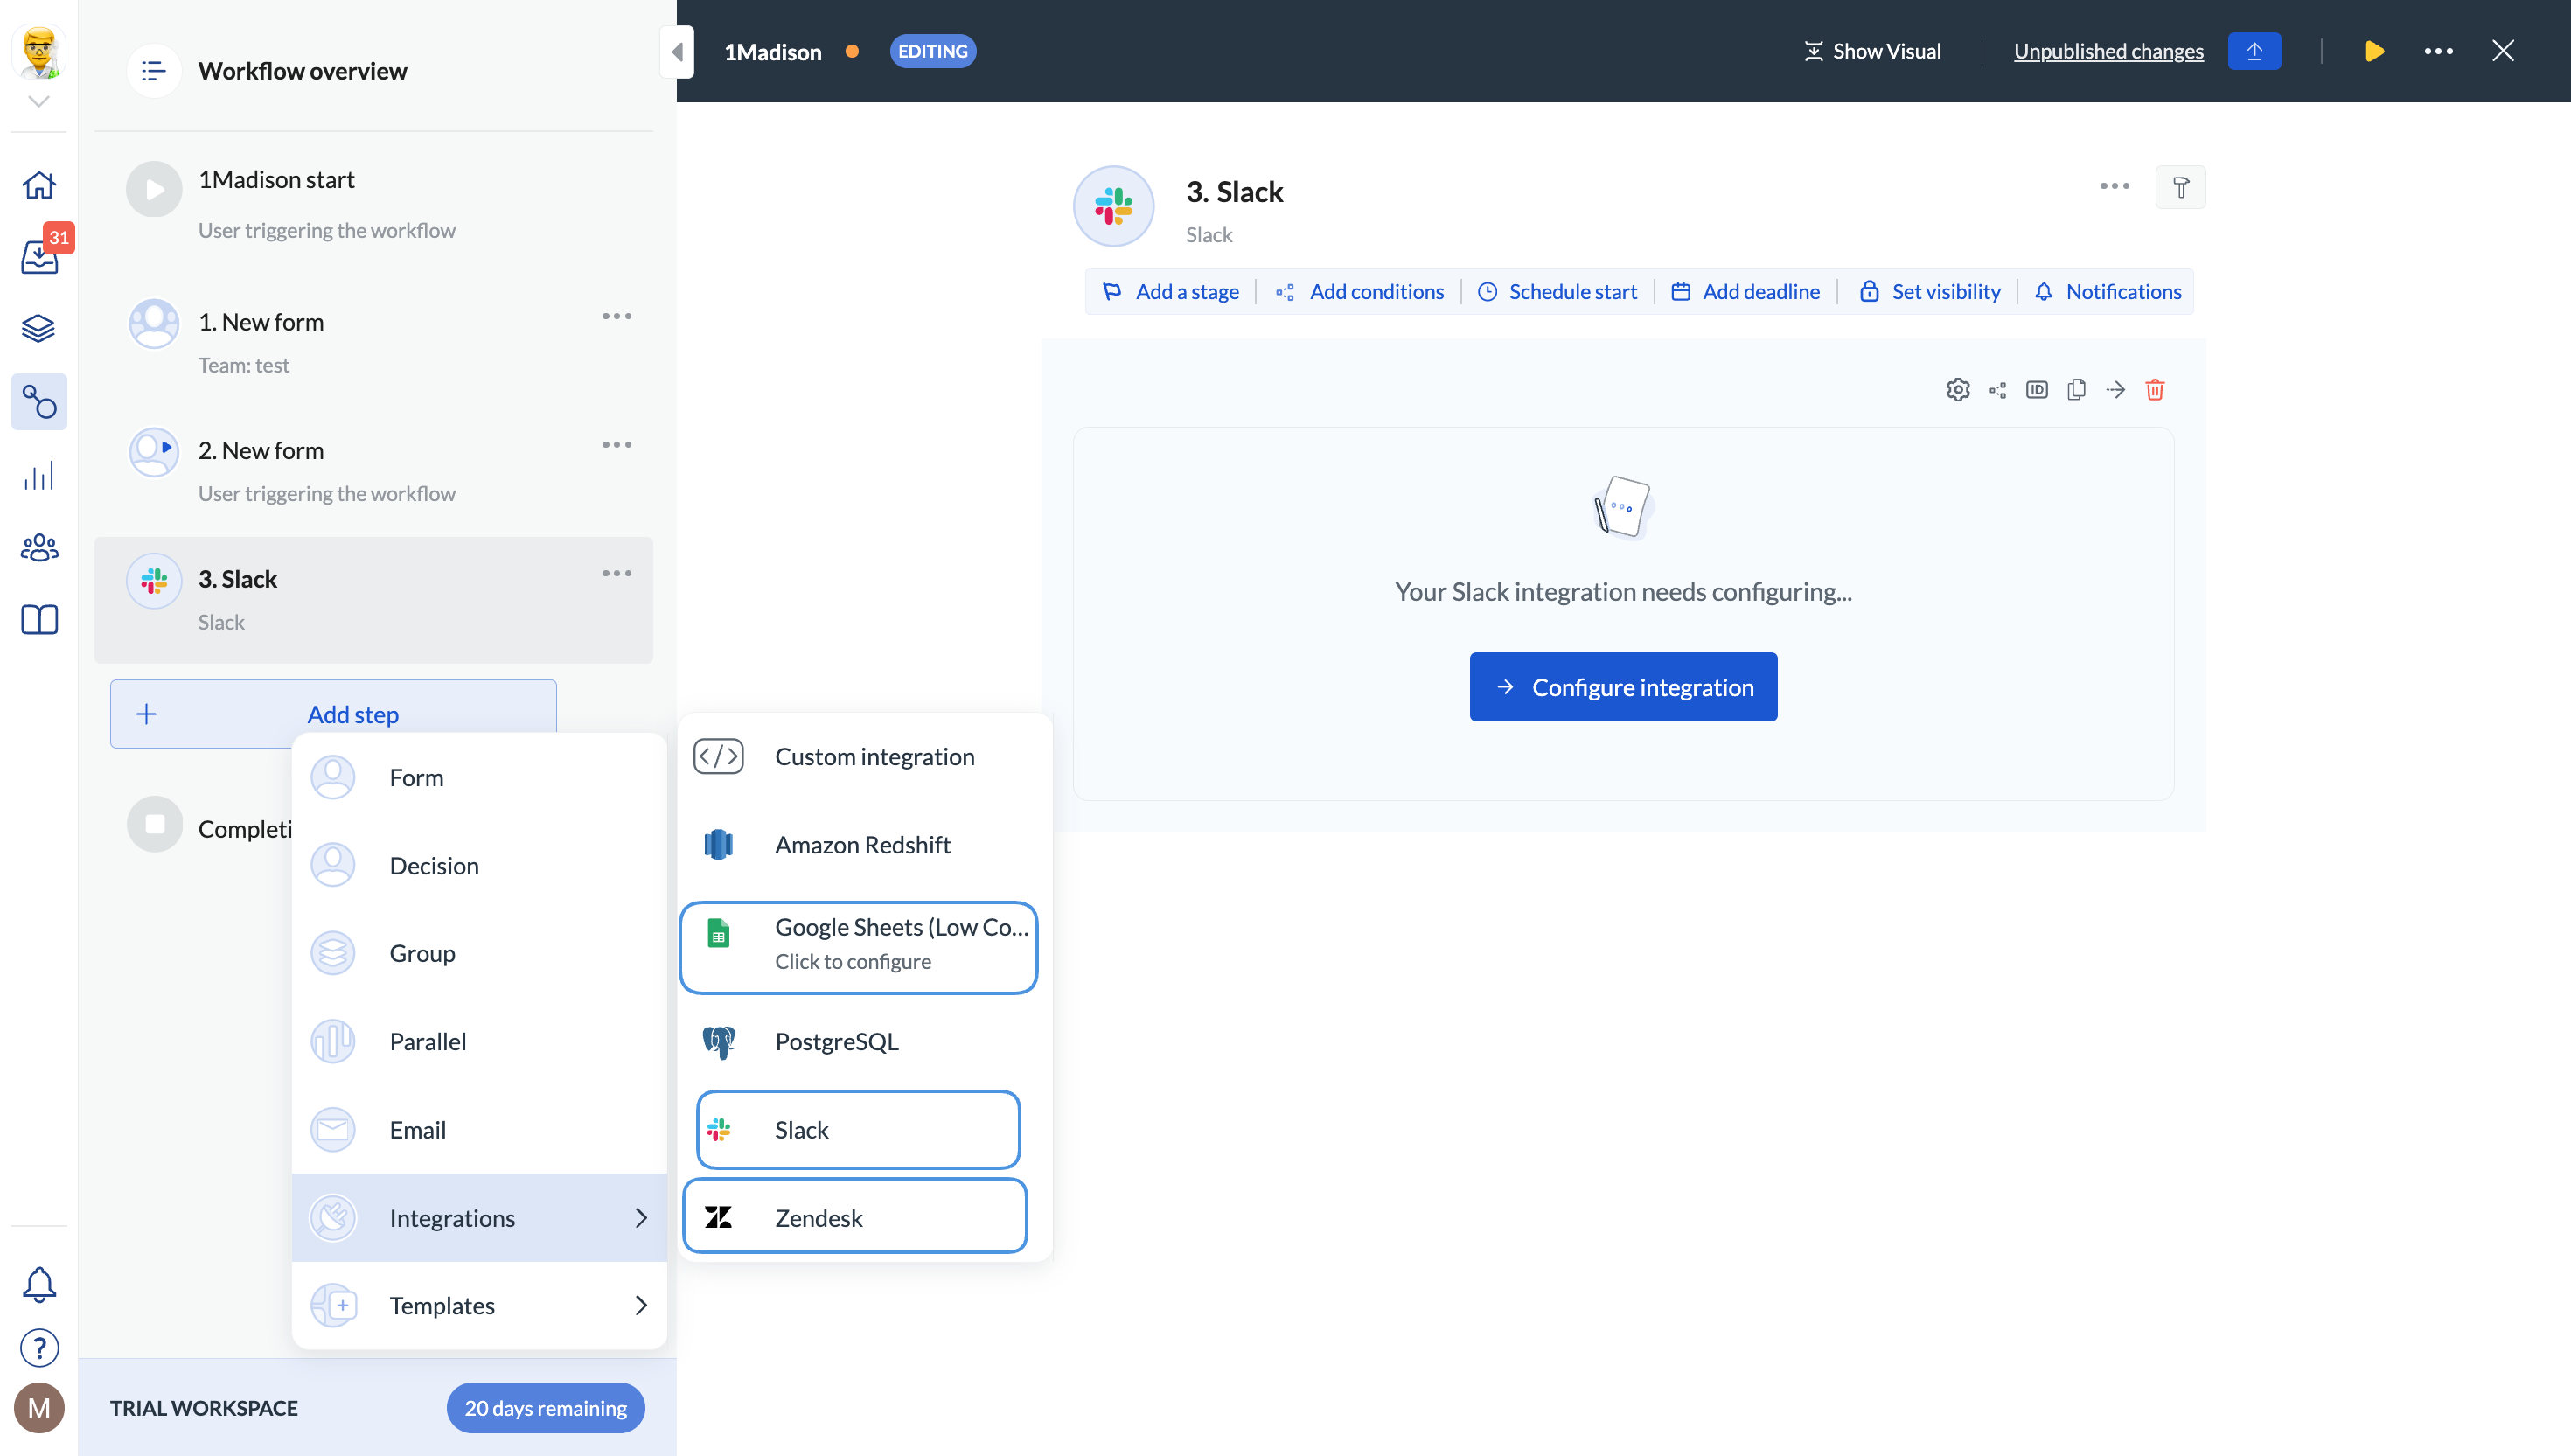Image resolution: width=2571 pixels, height=1456 pixels.
Task: Click the EDITING status badge
Action: 932,51
